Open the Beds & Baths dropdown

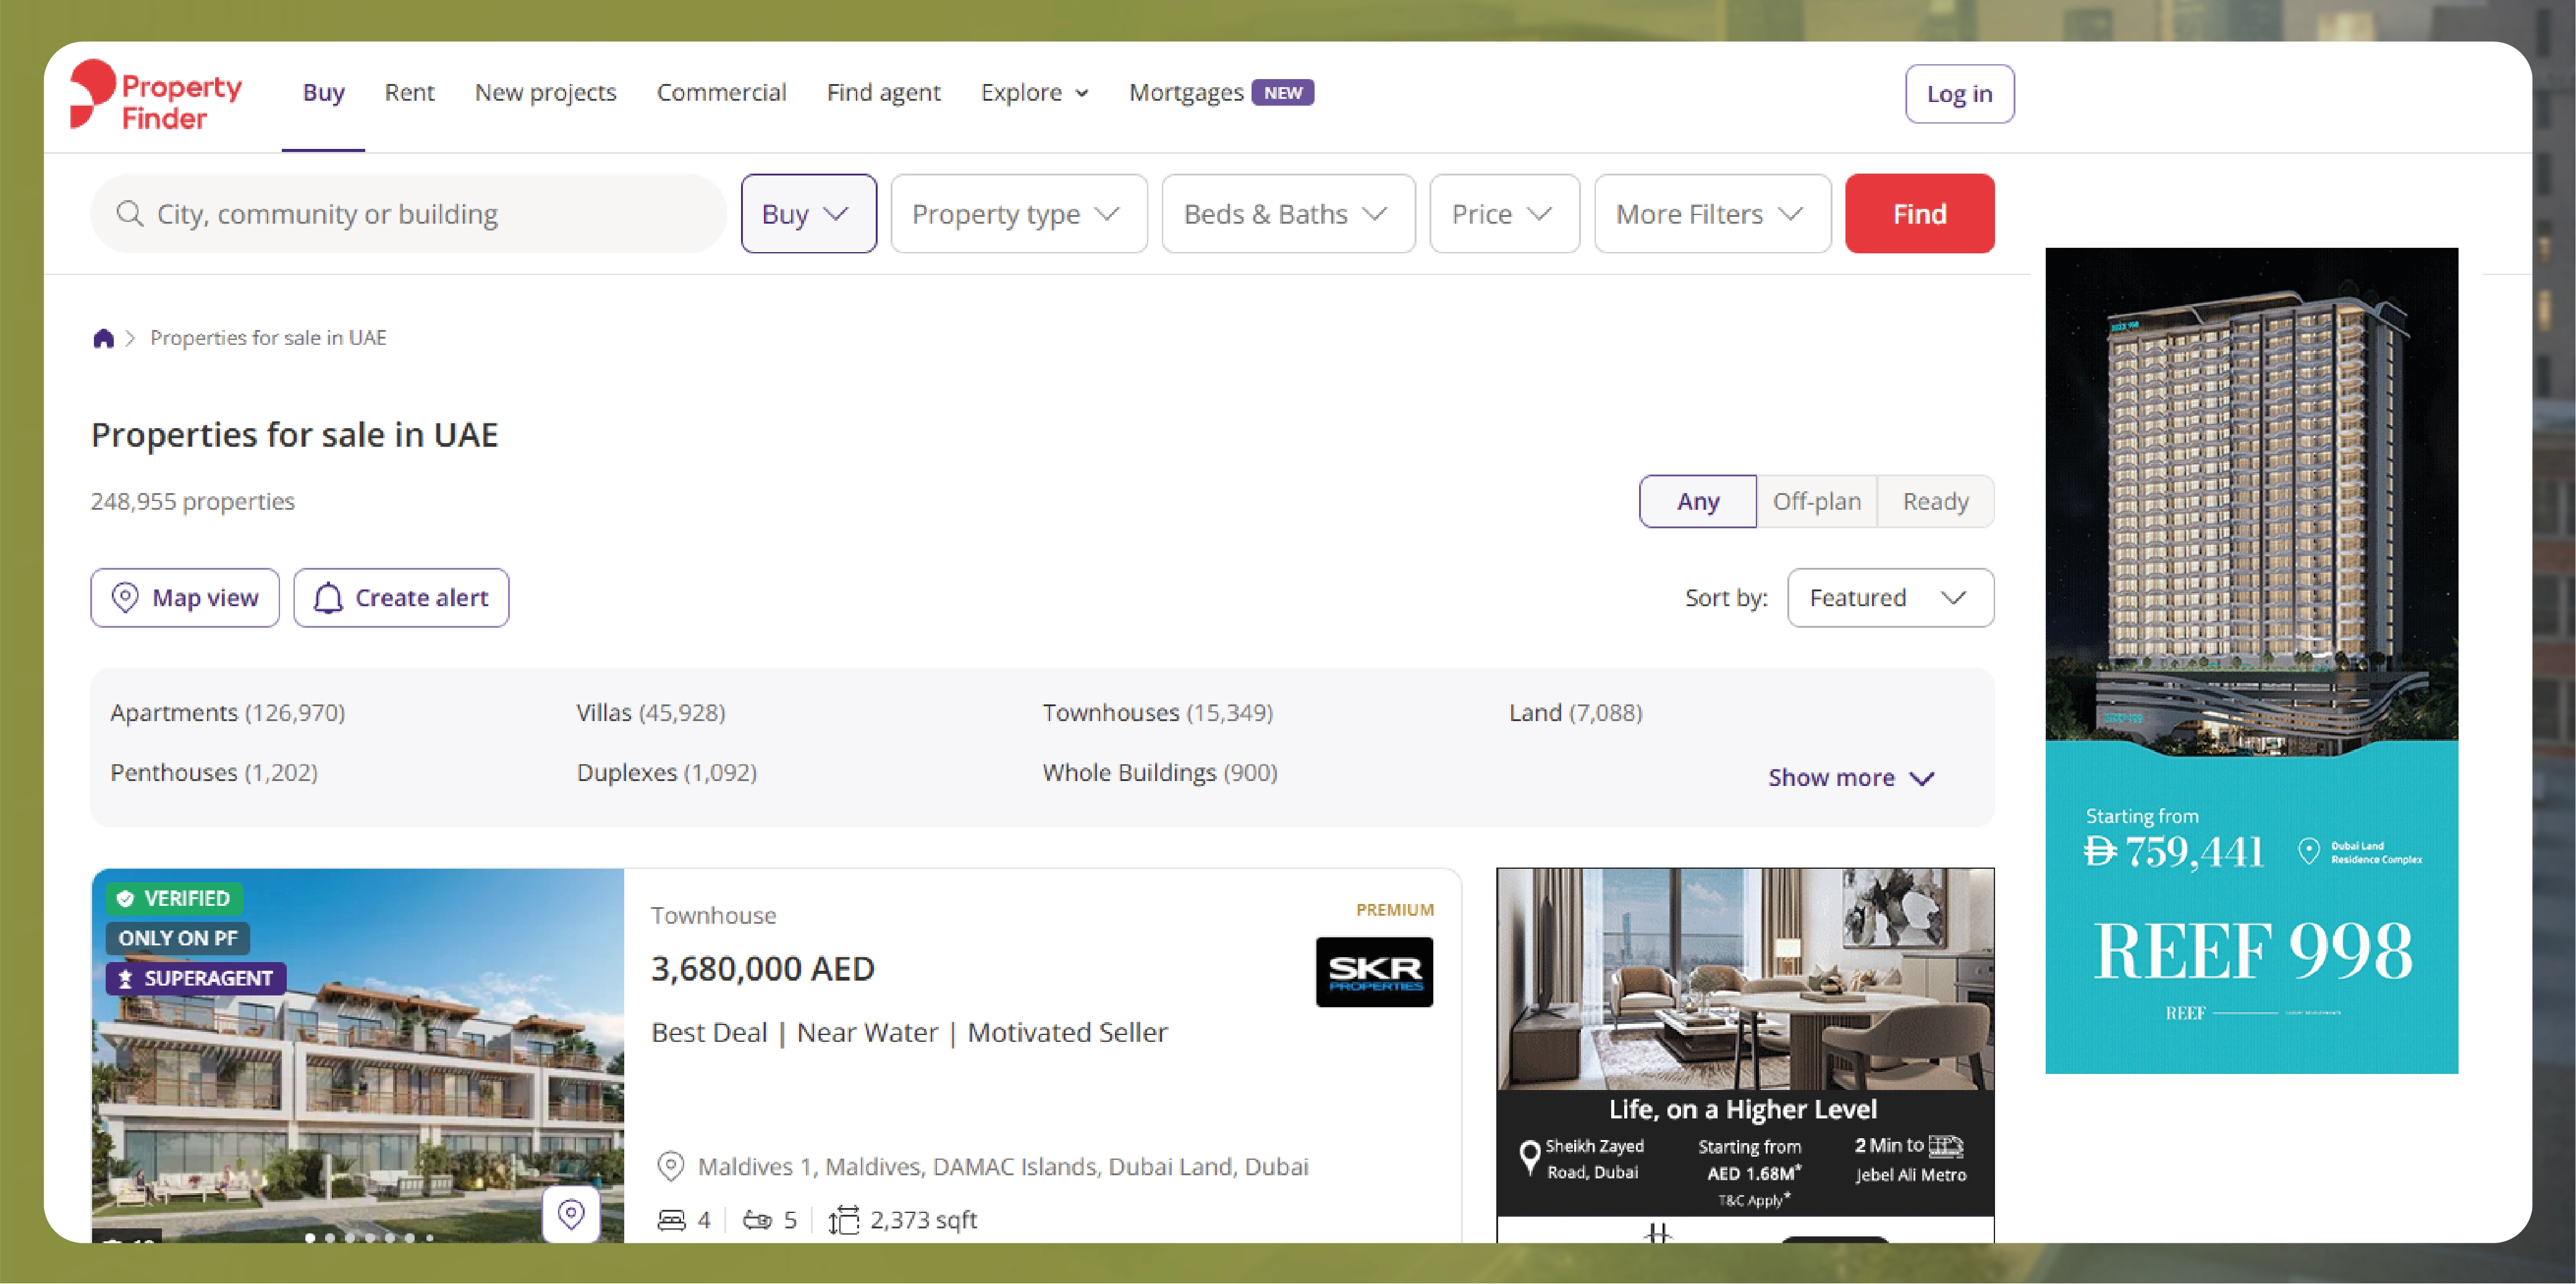coord(1288,213)
